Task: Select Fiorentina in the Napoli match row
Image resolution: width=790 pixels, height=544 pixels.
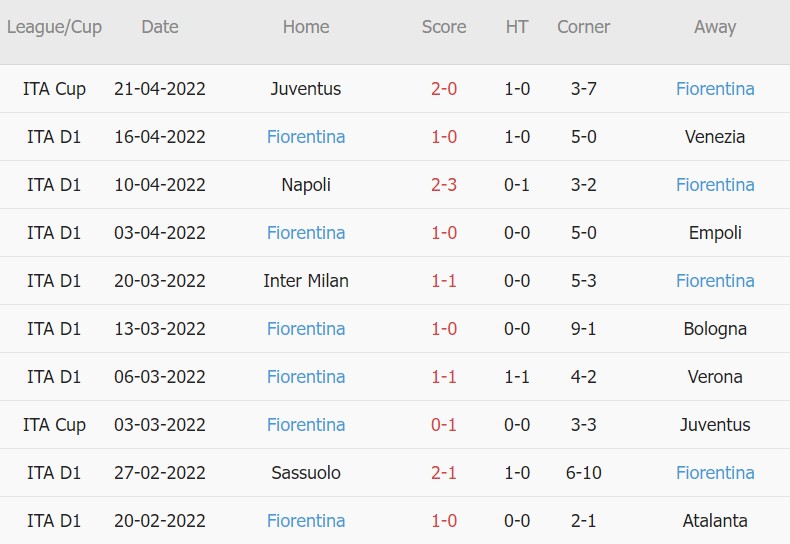Action: pos(715,185)
